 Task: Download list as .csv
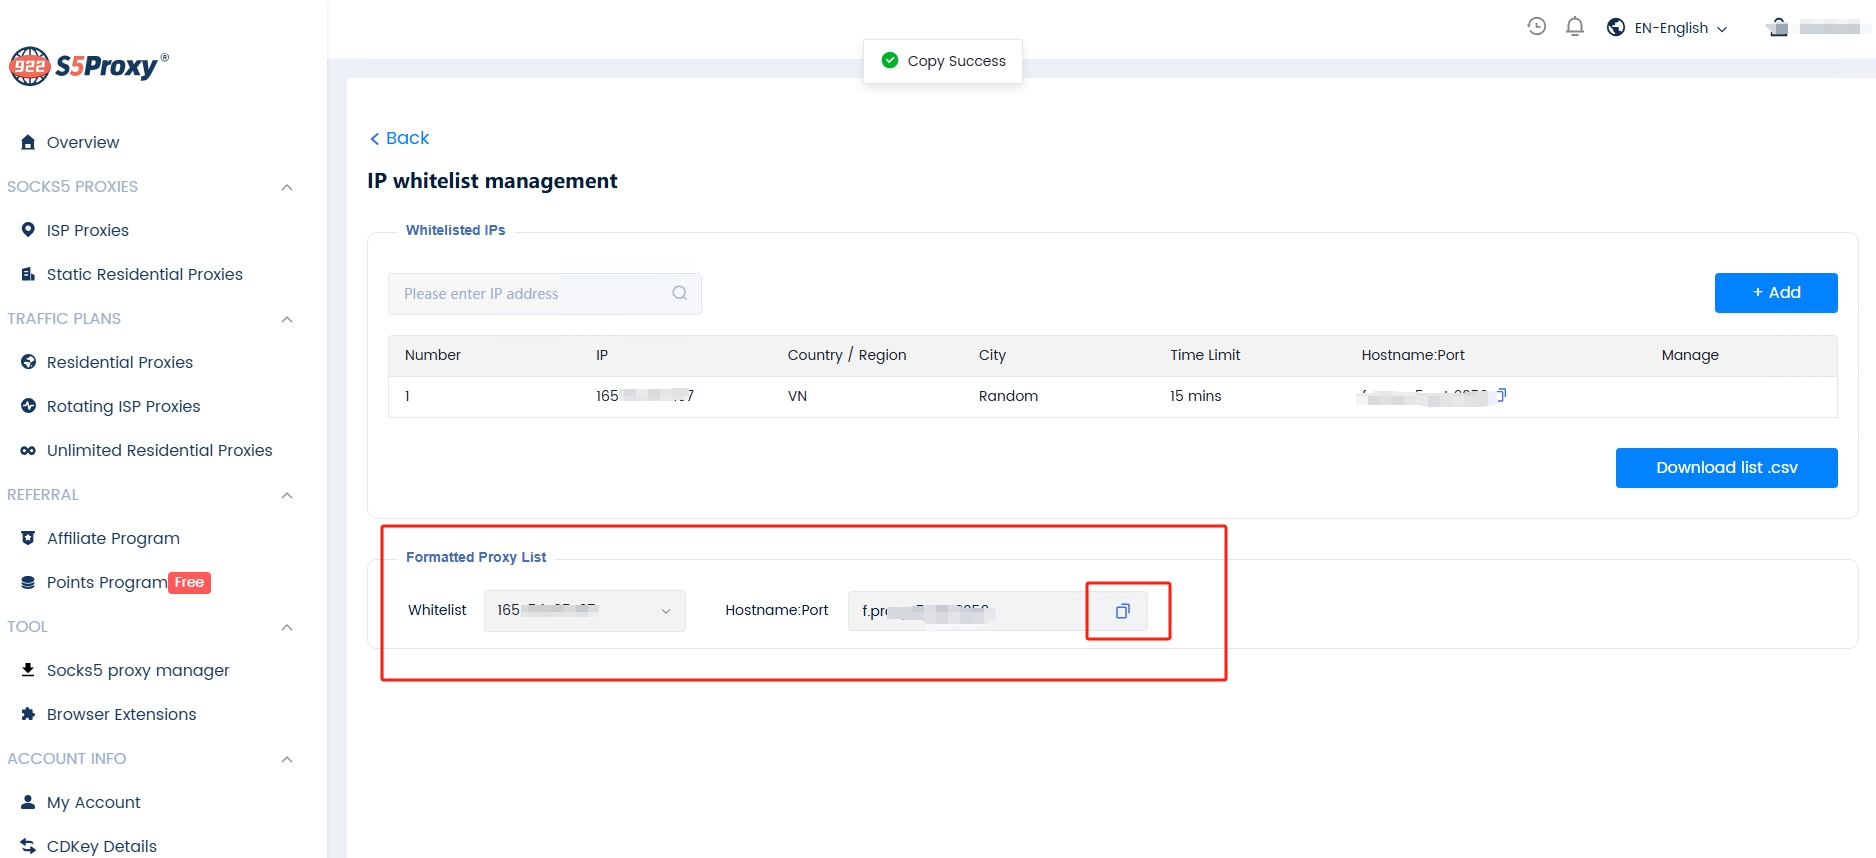tap(1726, 468)
